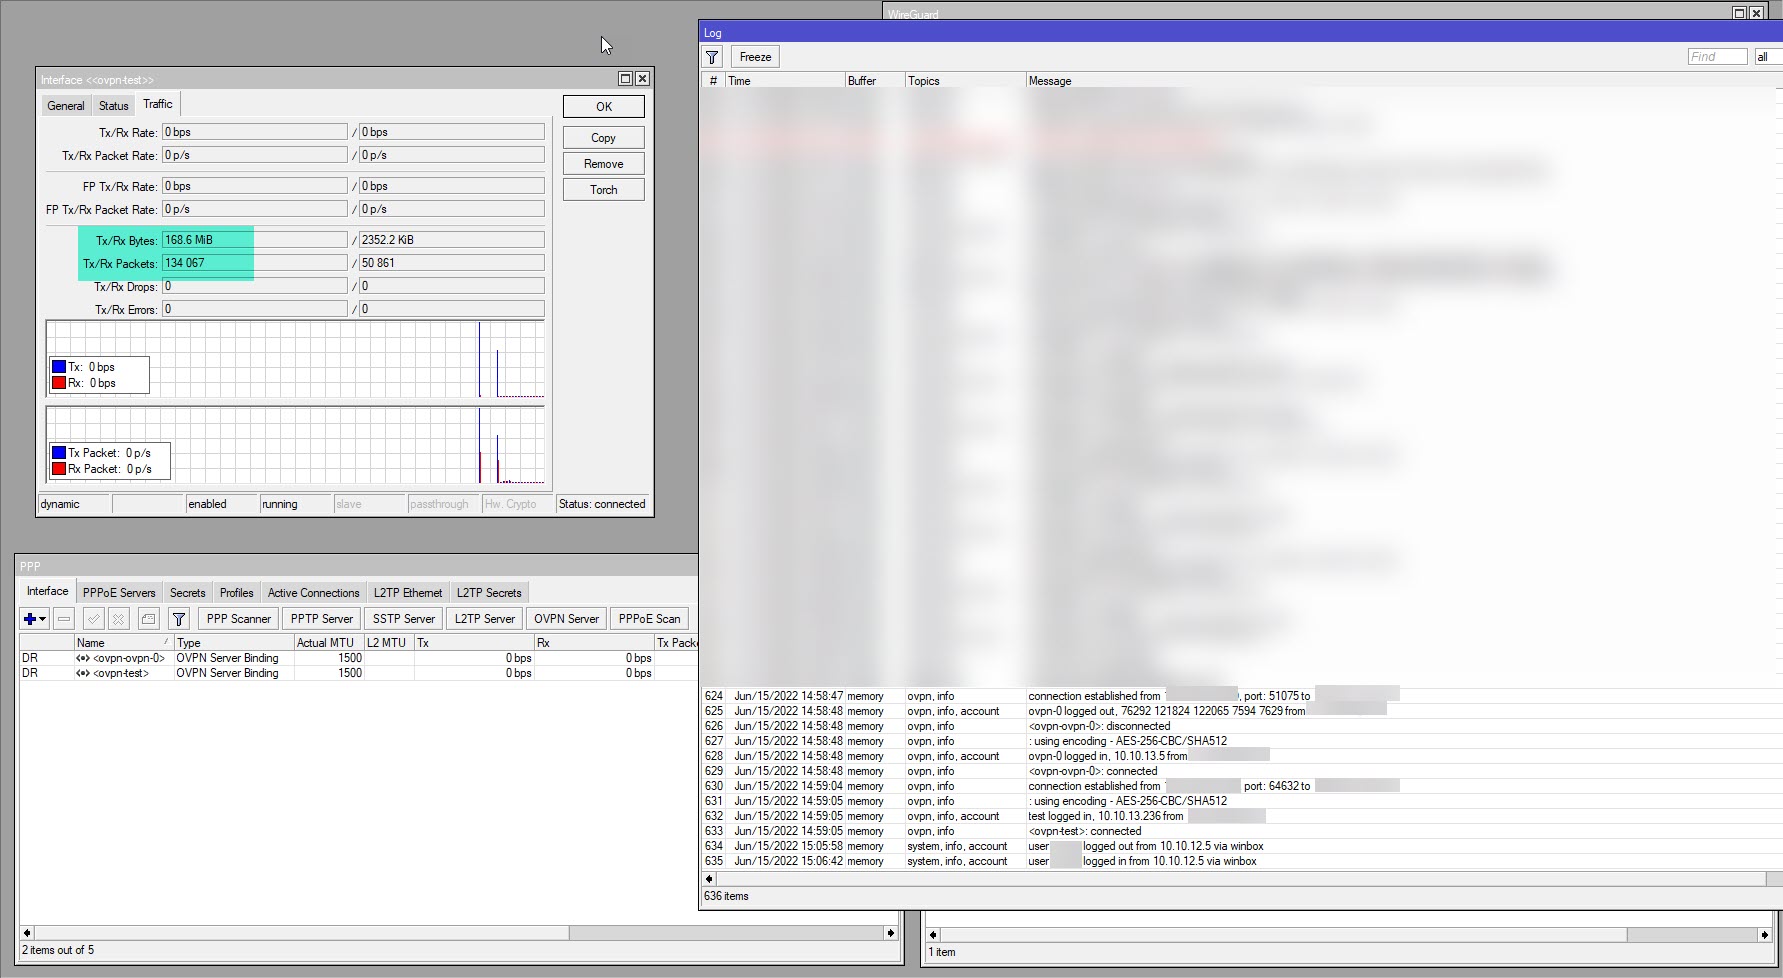Select the Interface tab in PPP

pyautogui.click(x=48, y=591)
